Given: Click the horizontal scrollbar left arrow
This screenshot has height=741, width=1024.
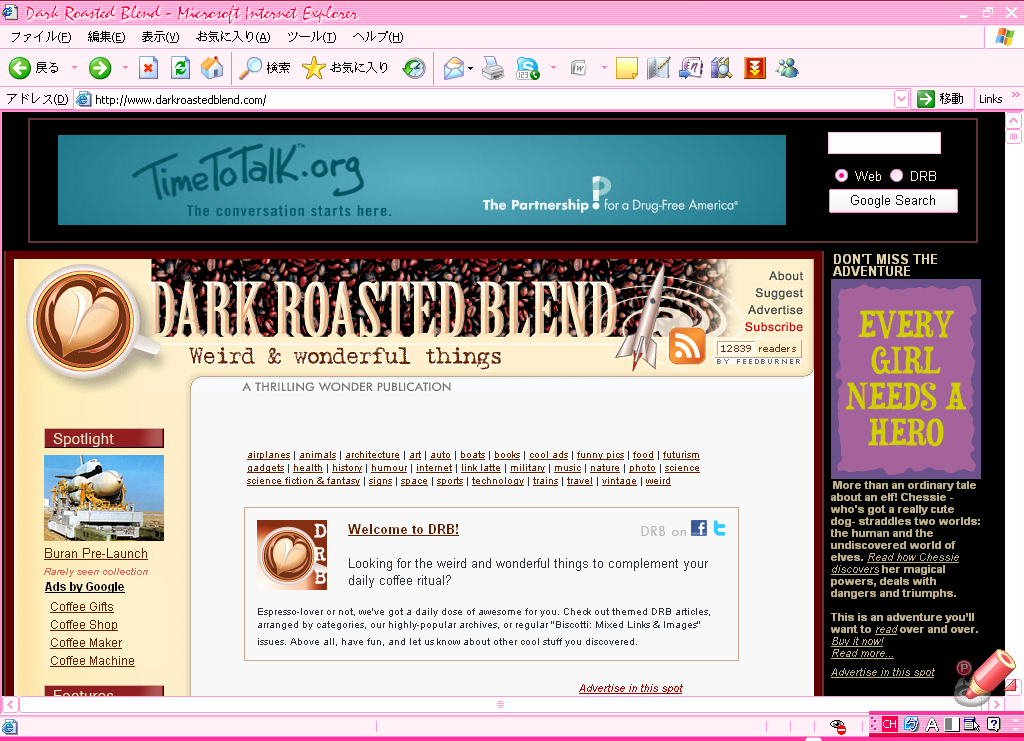Looking at the screenshot, I should (10, 704).
